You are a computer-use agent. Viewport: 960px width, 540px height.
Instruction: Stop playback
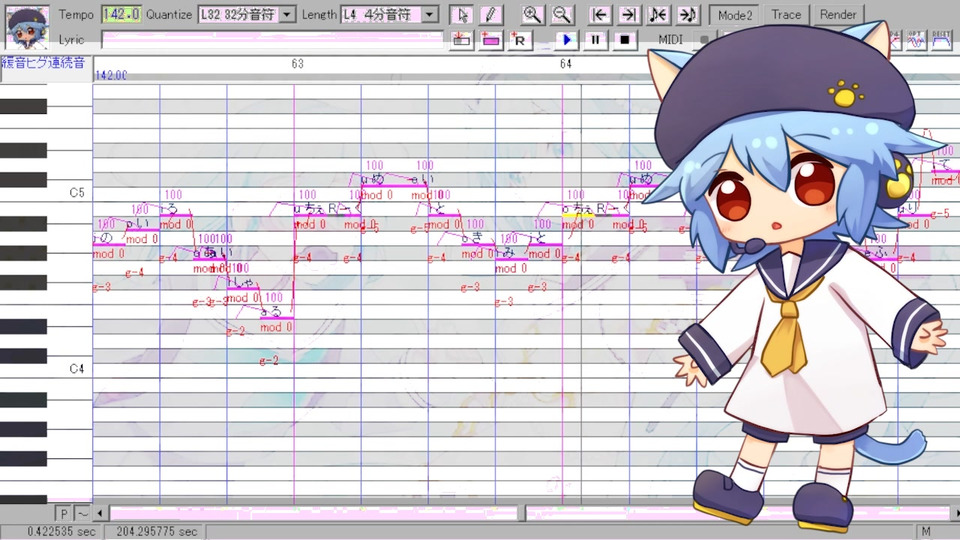tap(624, 40)
